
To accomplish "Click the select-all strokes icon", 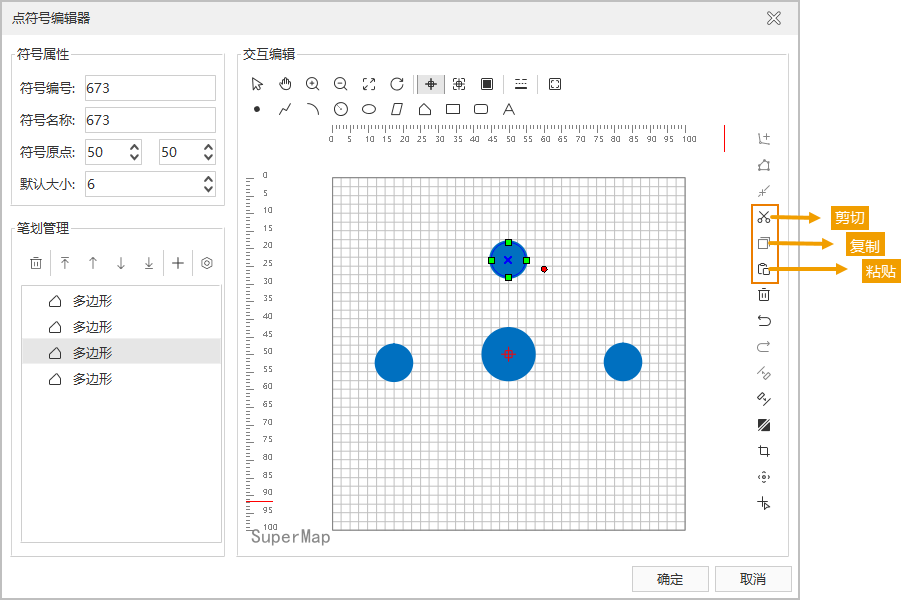I will pos(459,84).
